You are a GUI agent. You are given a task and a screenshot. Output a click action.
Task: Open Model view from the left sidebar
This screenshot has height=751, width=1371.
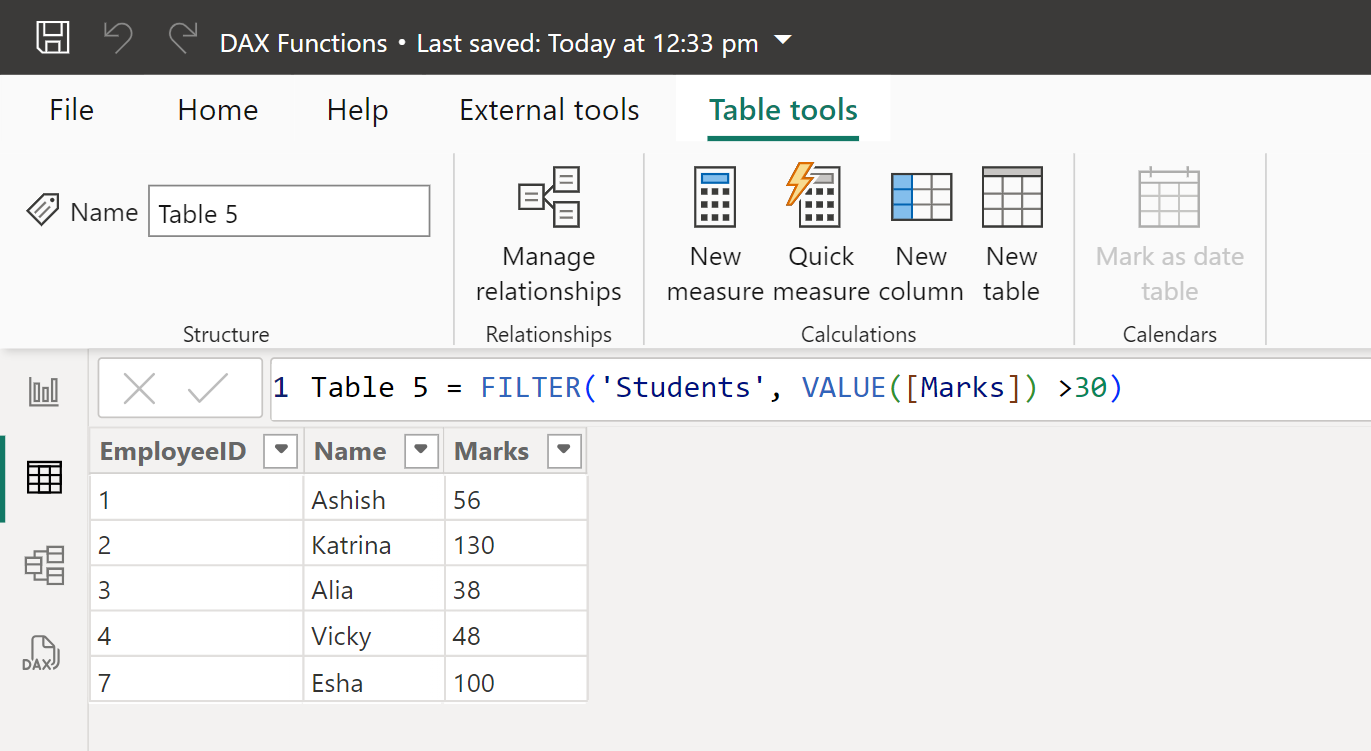coord(42,565)
